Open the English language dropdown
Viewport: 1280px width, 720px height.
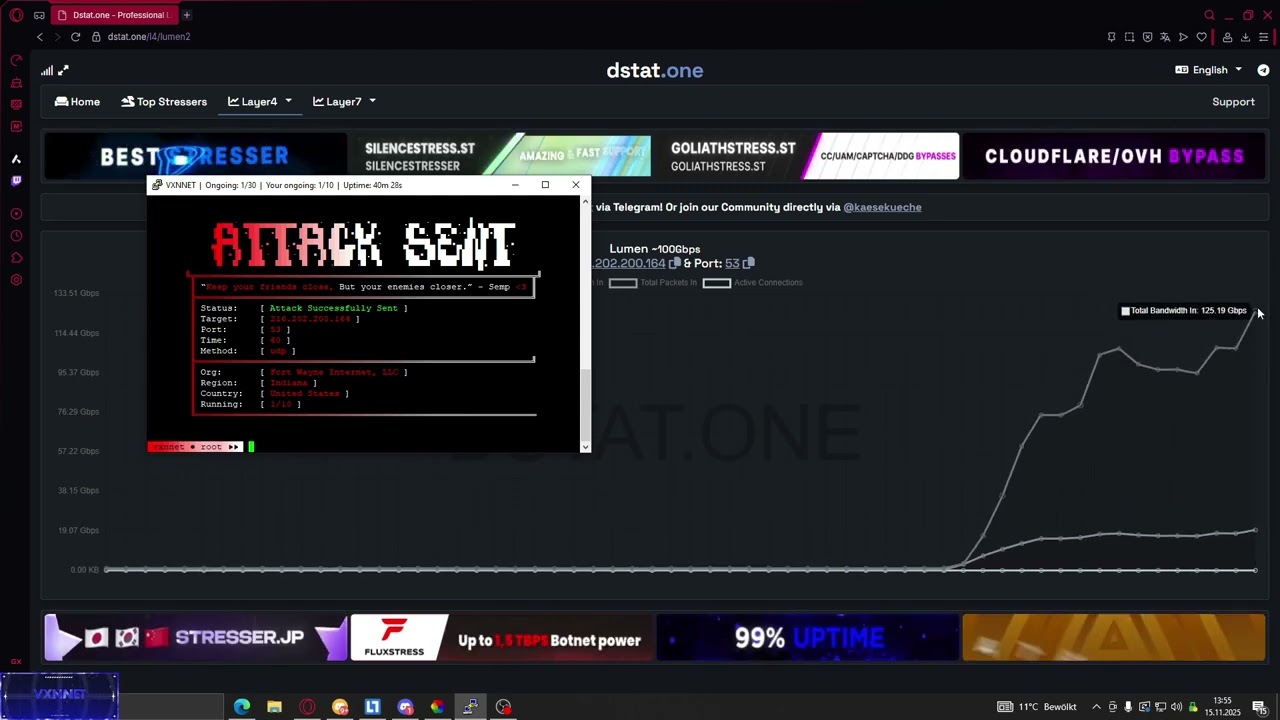(x=1209, y=70)
